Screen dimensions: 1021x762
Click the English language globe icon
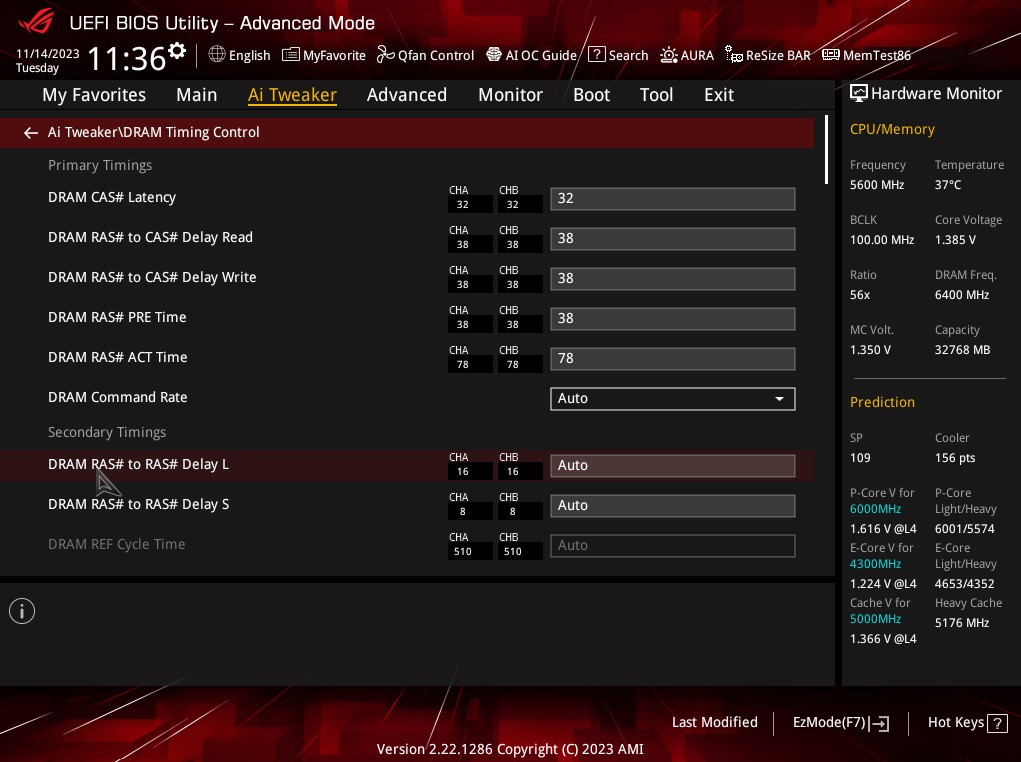click(217, 54)
